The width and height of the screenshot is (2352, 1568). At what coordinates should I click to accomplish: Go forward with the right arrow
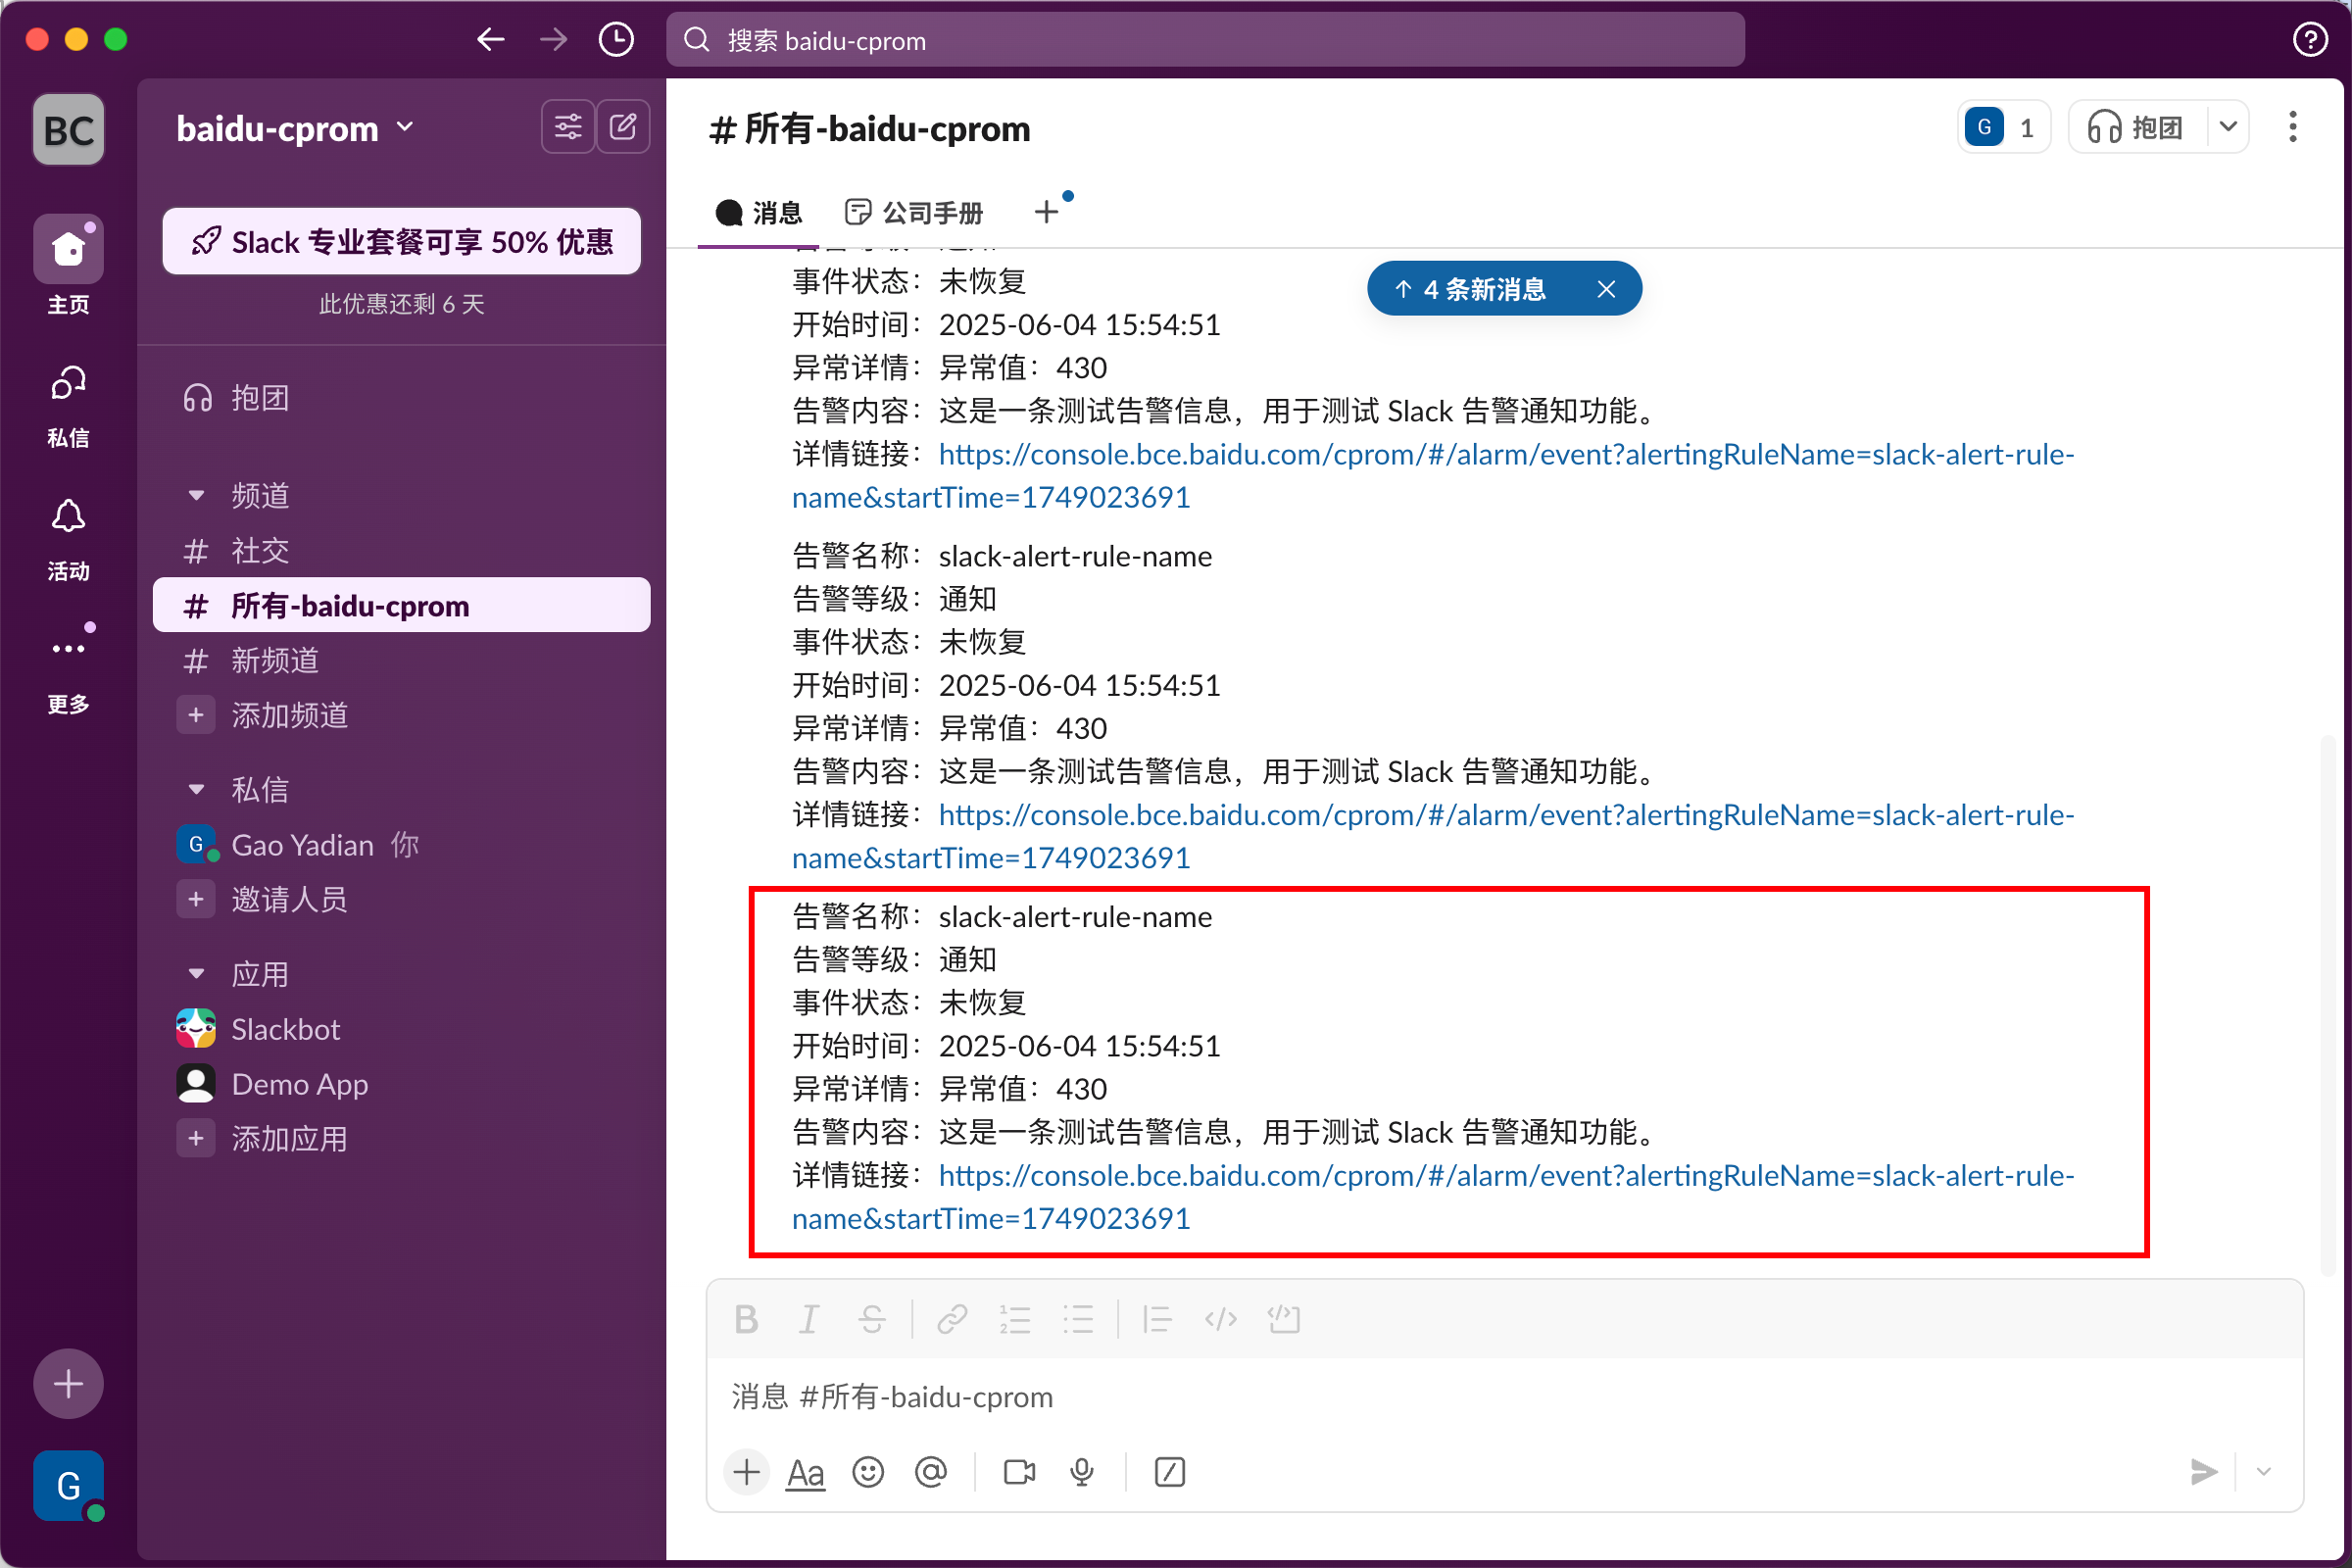[x=553, y=40]
